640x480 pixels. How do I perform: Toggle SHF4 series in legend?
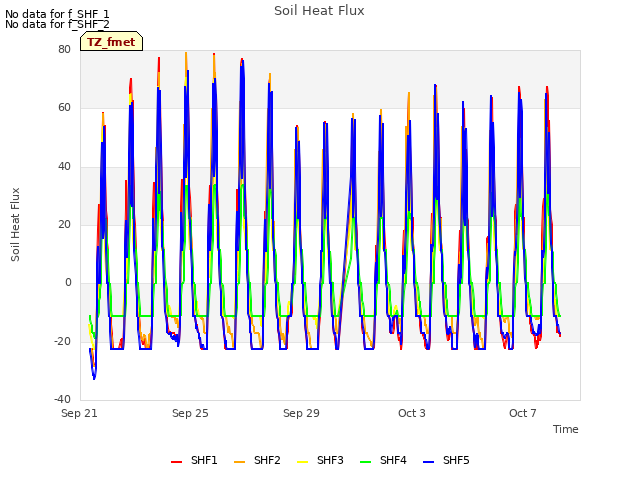tap(383, 460)
